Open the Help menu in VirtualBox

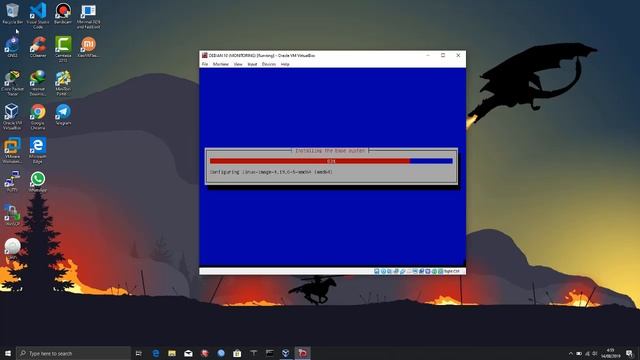[285, 64]
